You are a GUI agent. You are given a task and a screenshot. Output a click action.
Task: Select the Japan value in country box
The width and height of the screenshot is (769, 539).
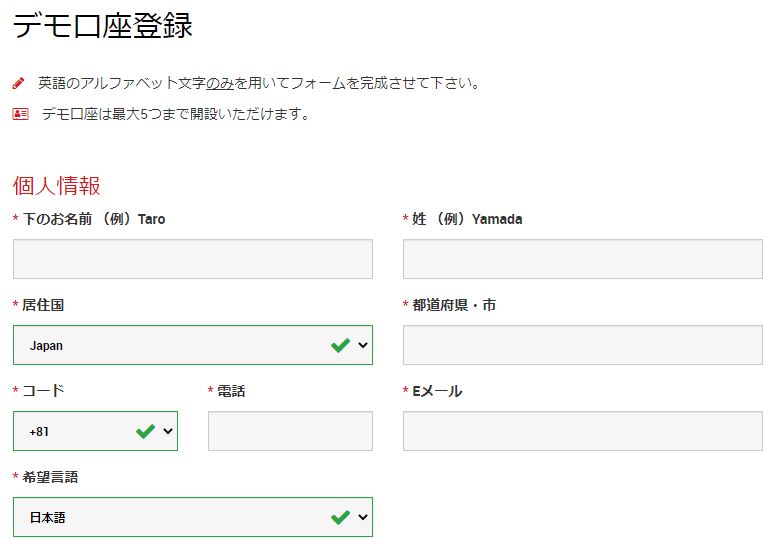[46, 346]
